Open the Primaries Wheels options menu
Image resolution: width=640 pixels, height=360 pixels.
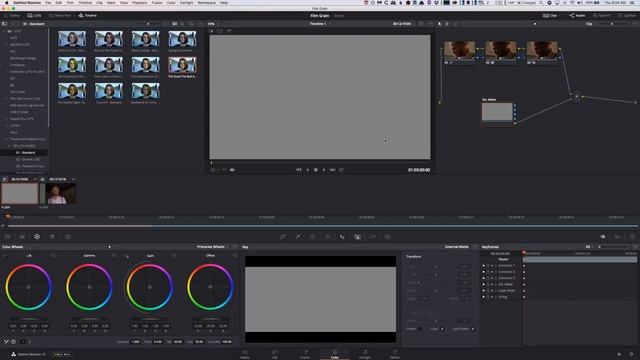point(234,247)
